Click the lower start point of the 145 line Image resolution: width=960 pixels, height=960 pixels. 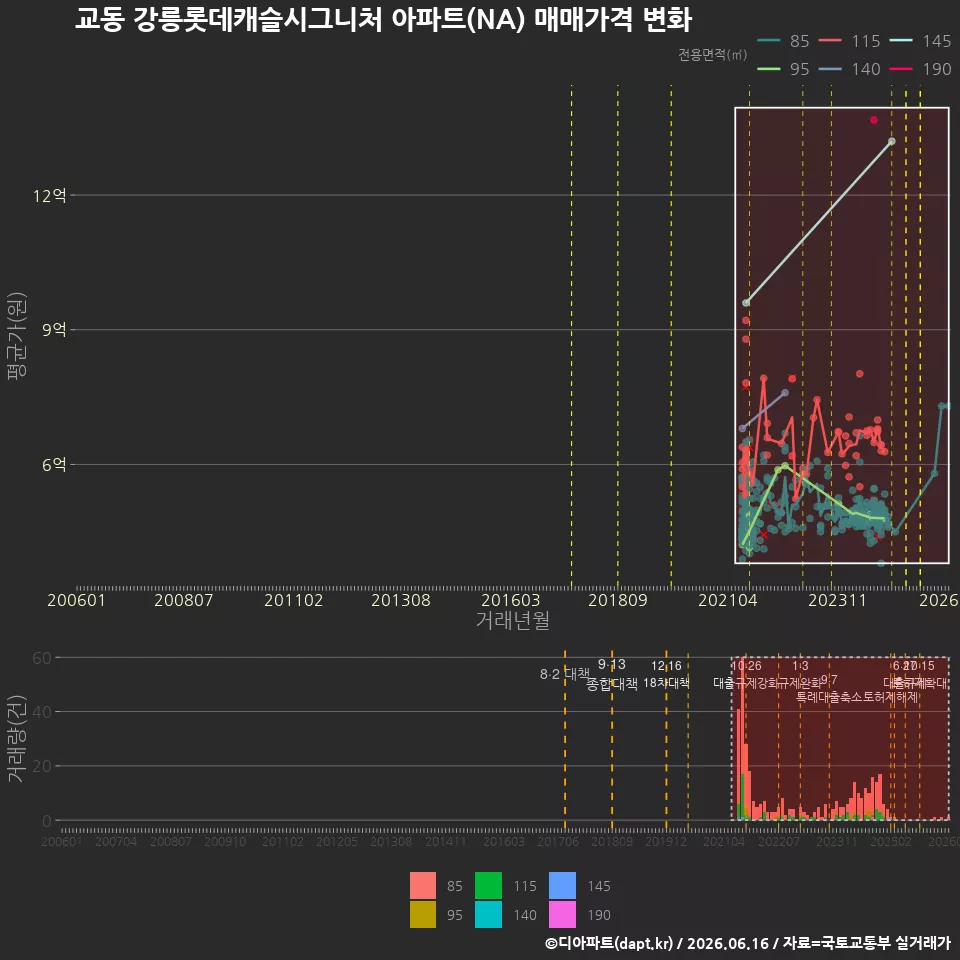tap(746, 303)
